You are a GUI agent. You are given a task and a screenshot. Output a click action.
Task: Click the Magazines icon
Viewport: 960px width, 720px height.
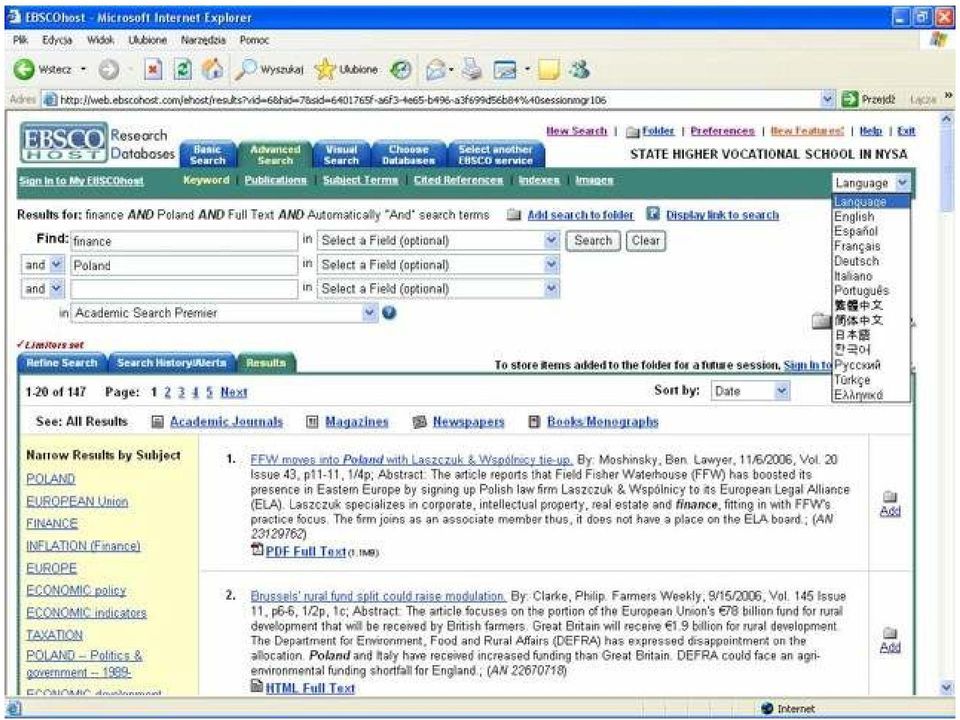[312, 422]
